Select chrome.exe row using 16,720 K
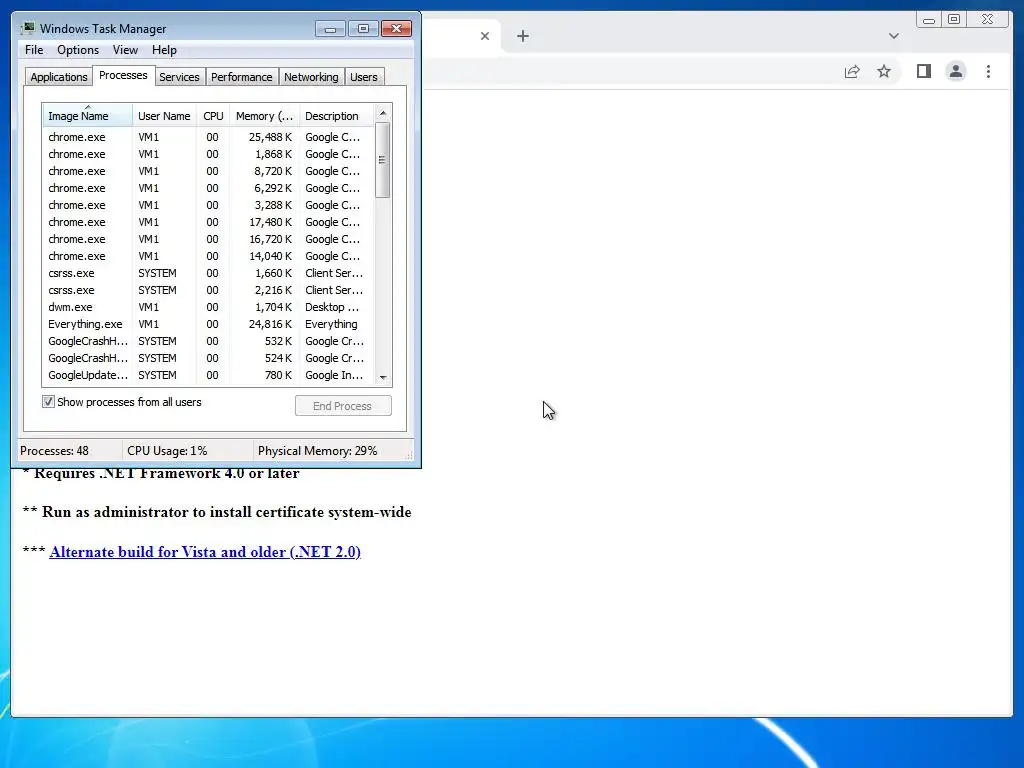This screenshot has height=768, width=1024. coord(209,239)
